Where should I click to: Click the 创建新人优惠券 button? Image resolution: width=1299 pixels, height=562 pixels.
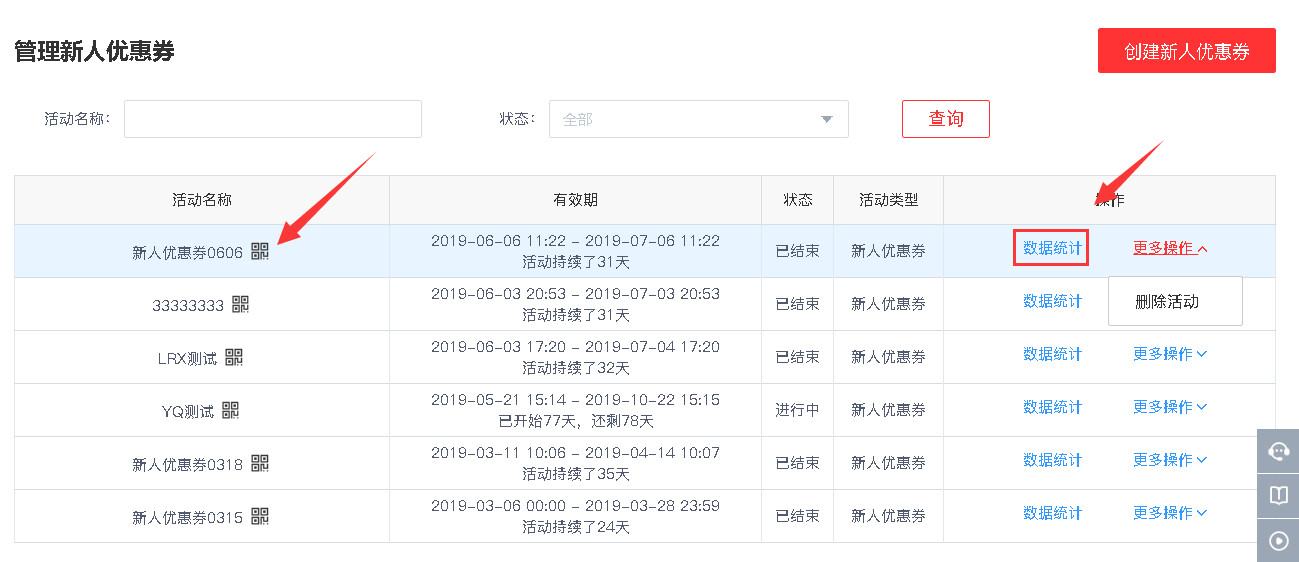pos(1186,51)
